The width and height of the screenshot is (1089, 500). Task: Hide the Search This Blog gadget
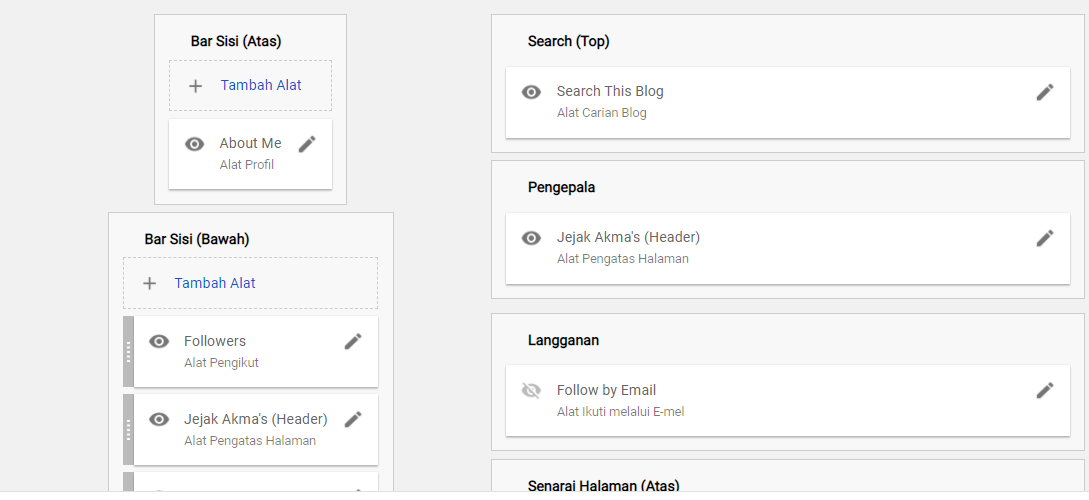(531, 92)
